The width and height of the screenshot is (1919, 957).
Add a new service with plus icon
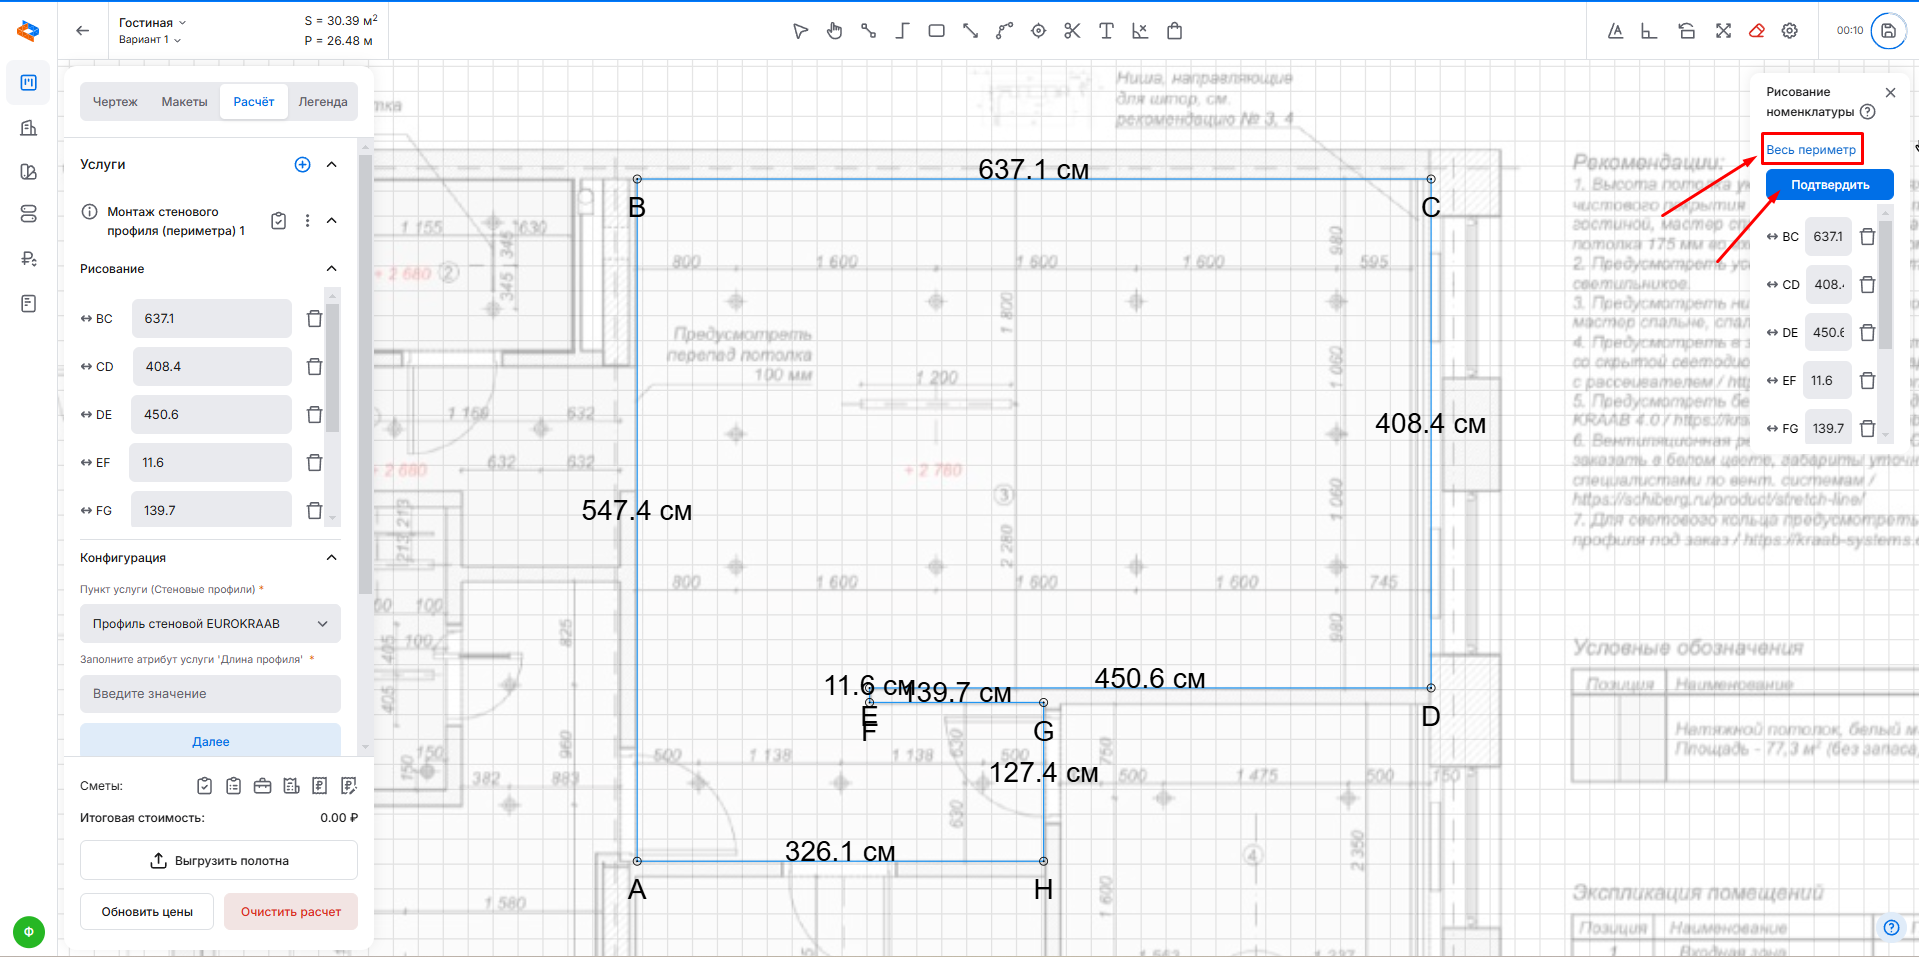[302, 165]
